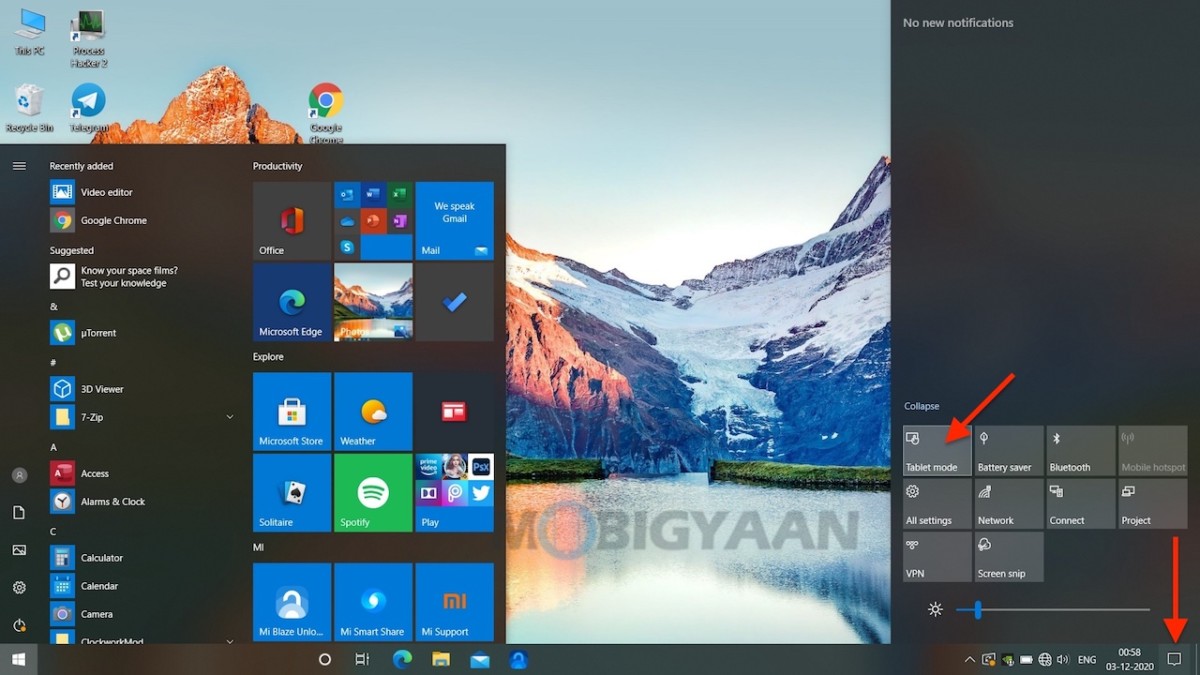Screen dimensions: 1200x675
Task: Open the Start menu
Action: pyautogui.click(x=18, y=659)
